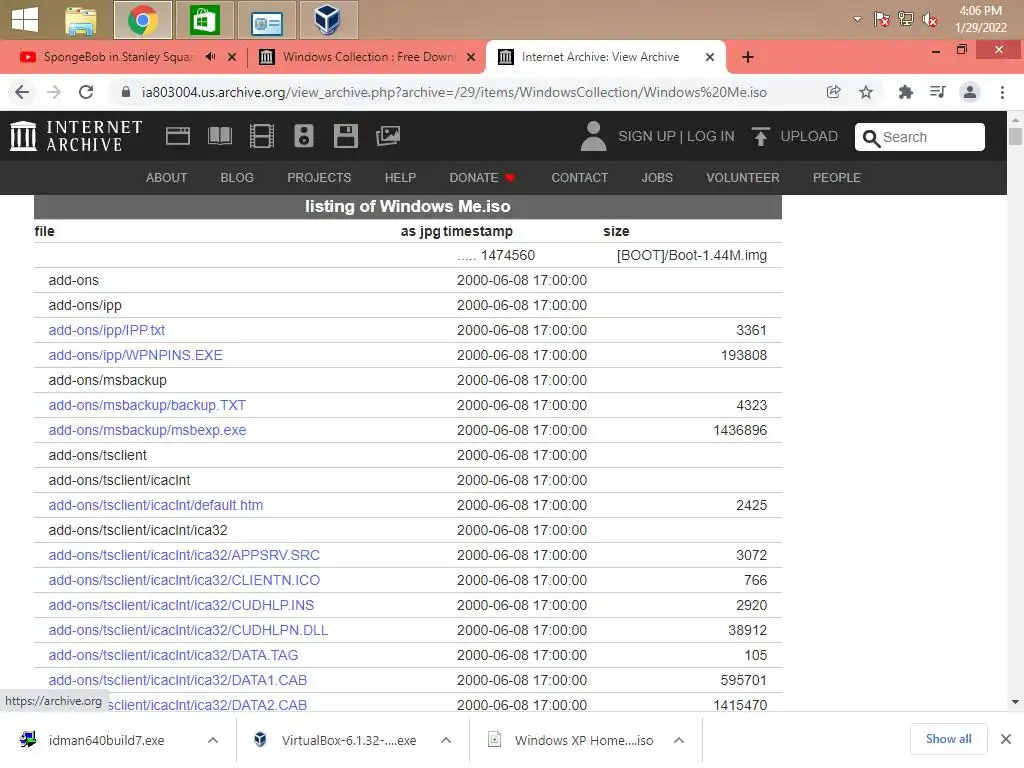Open the Chrome profile avatar icon
Viewport: 1024px width, 768px height.
(970, 92)
